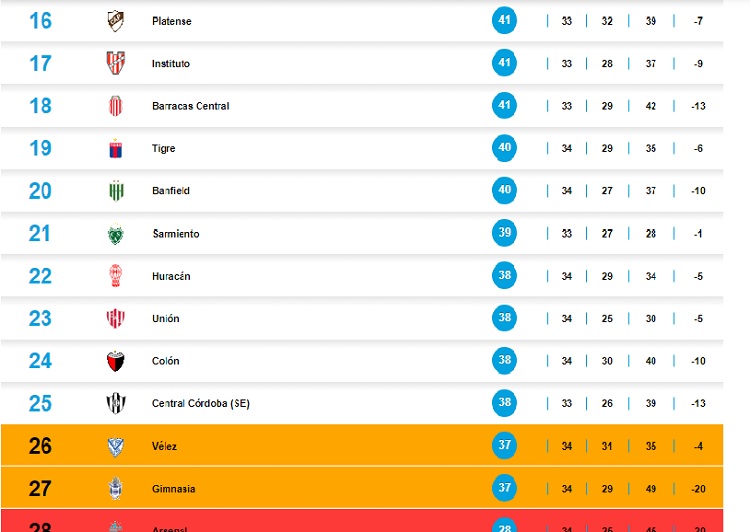Click the Banfield club crest

point(115,191)
